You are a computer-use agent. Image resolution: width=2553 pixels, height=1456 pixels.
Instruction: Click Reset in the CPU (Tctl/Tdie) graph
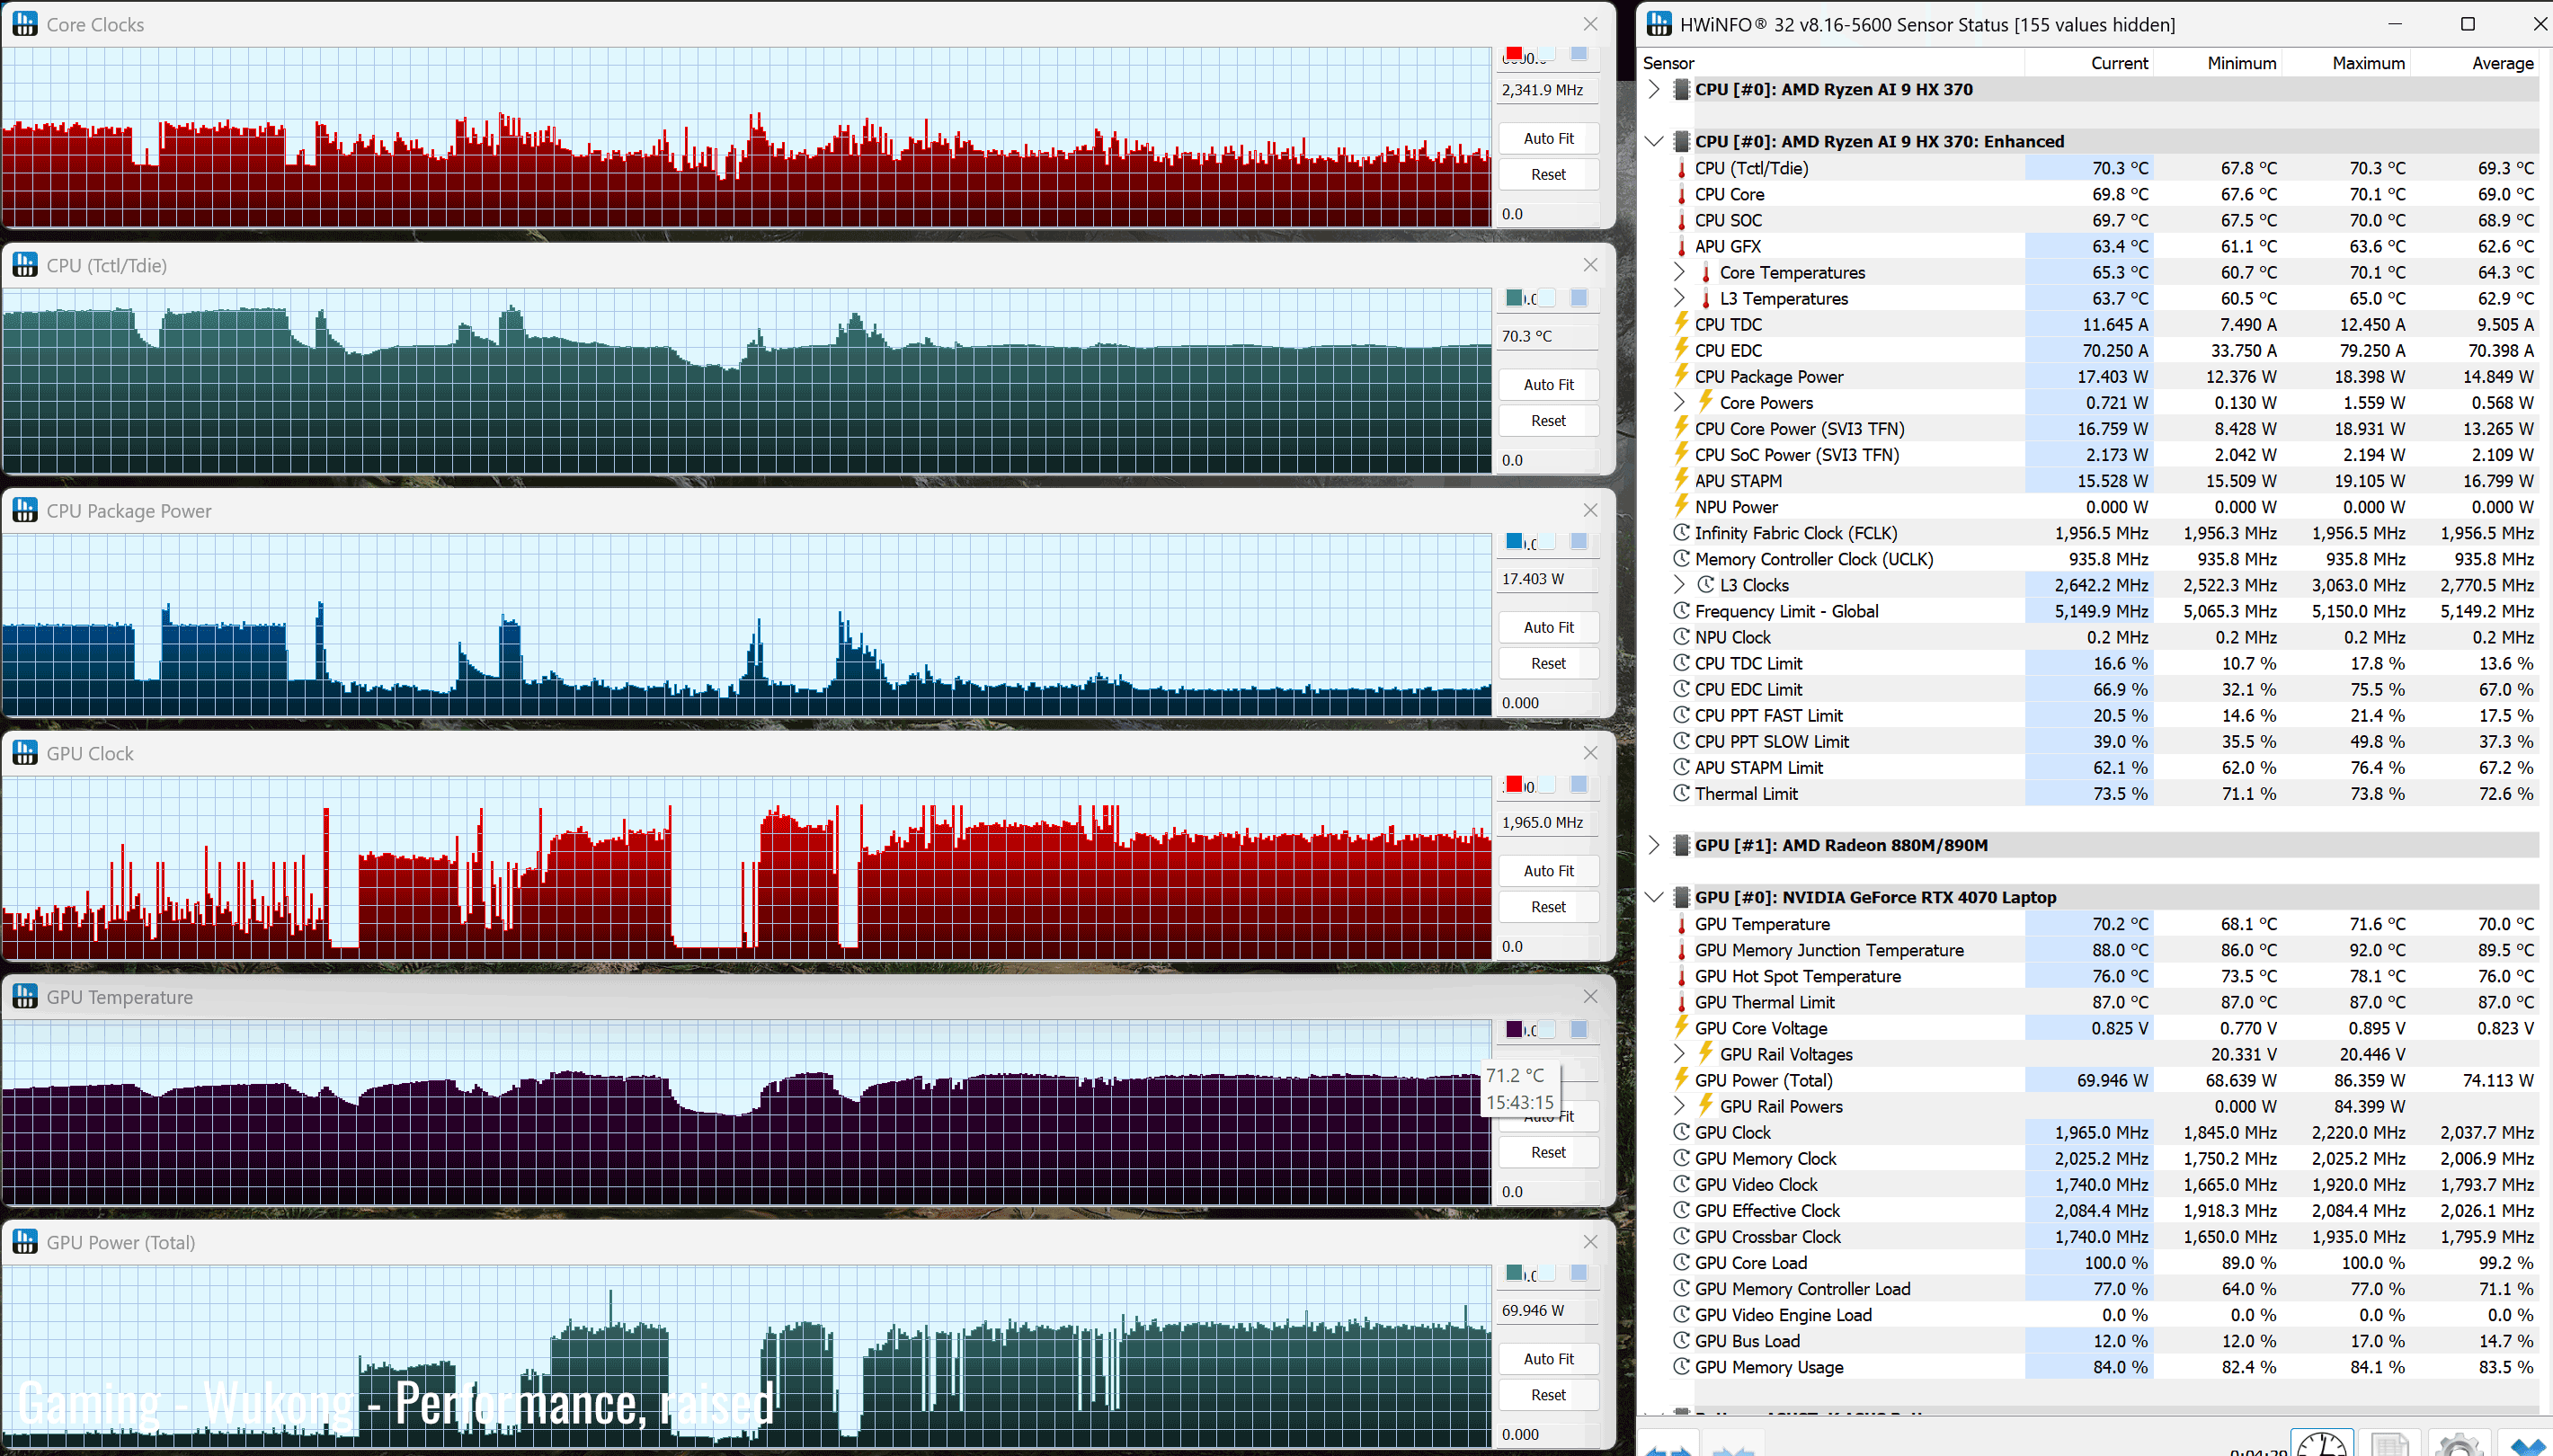click(1548, 421)
